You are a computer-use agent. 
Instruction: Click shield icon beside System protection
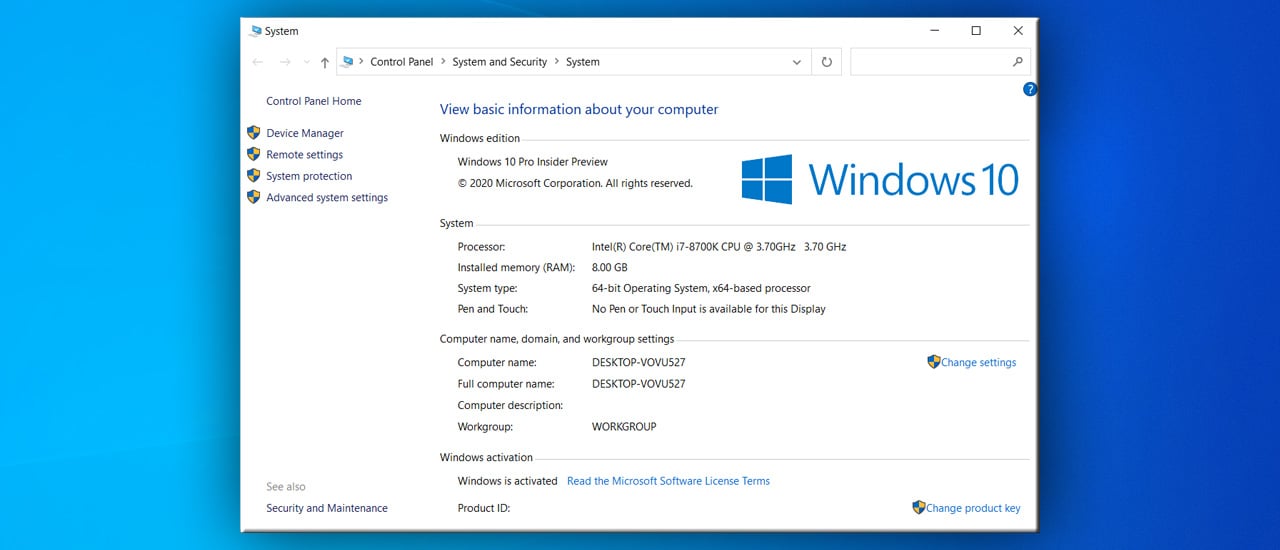pyautogui.click(x=254, y=175)
